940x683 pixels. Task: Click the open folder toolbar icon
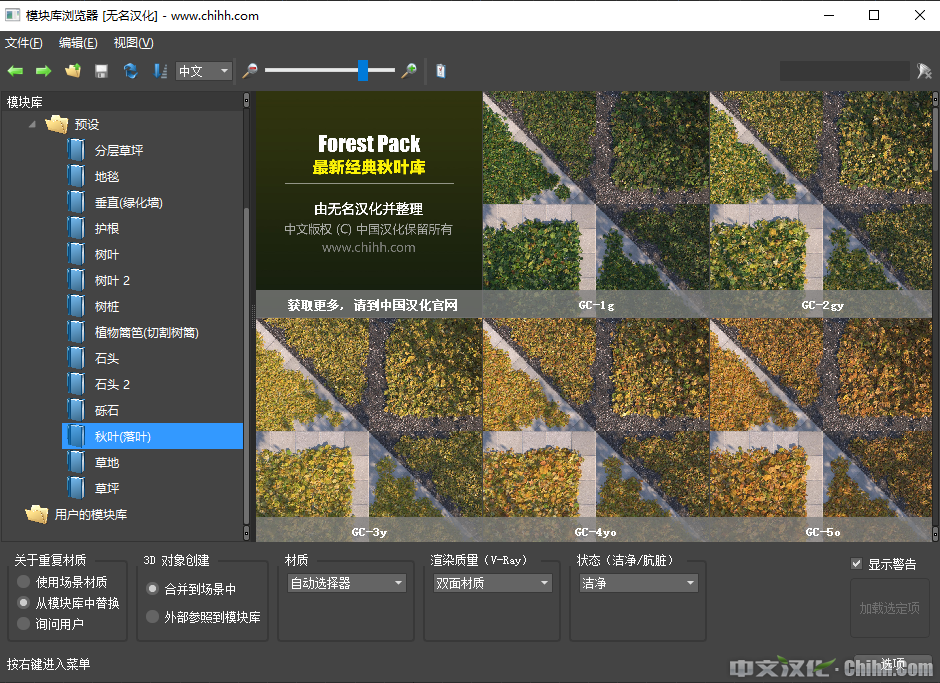click(x=72, y=71)
